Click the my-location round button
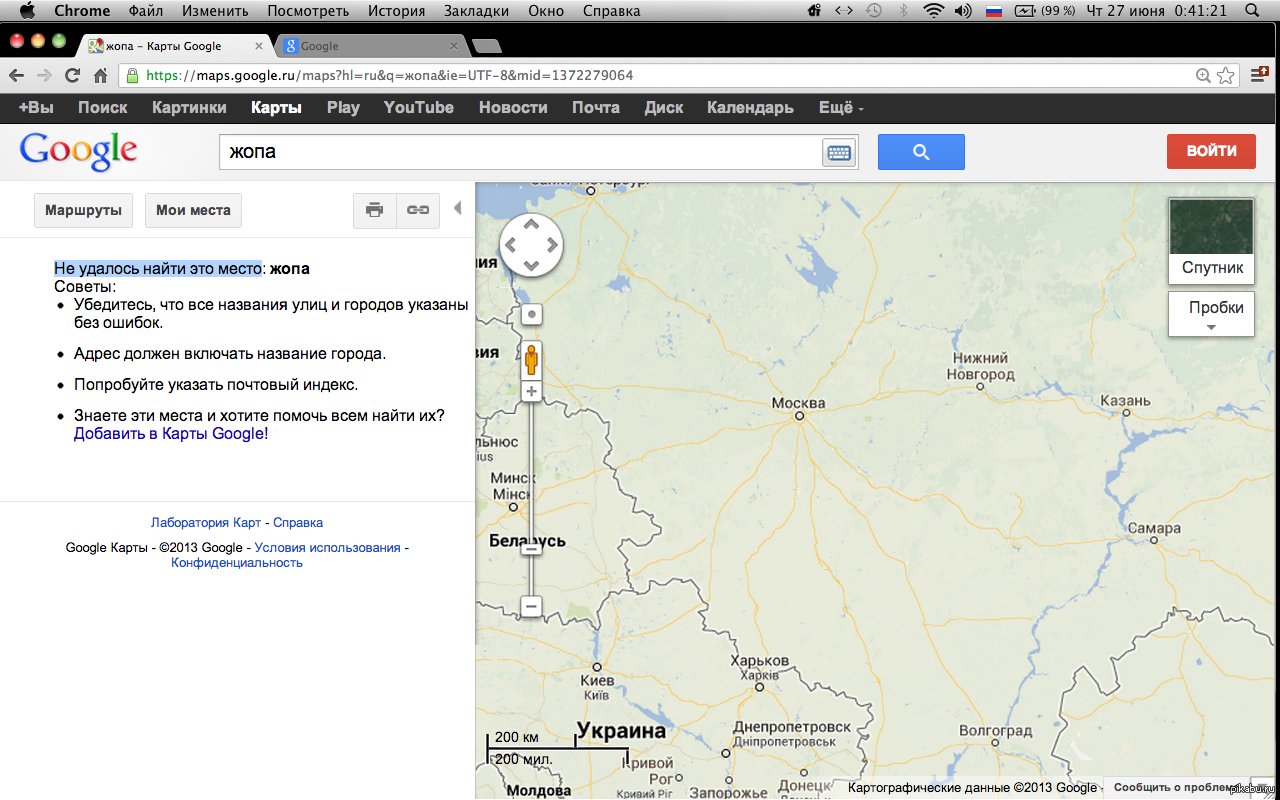The width and height of the screenshot is (1280, 800). tap(532, 314)
